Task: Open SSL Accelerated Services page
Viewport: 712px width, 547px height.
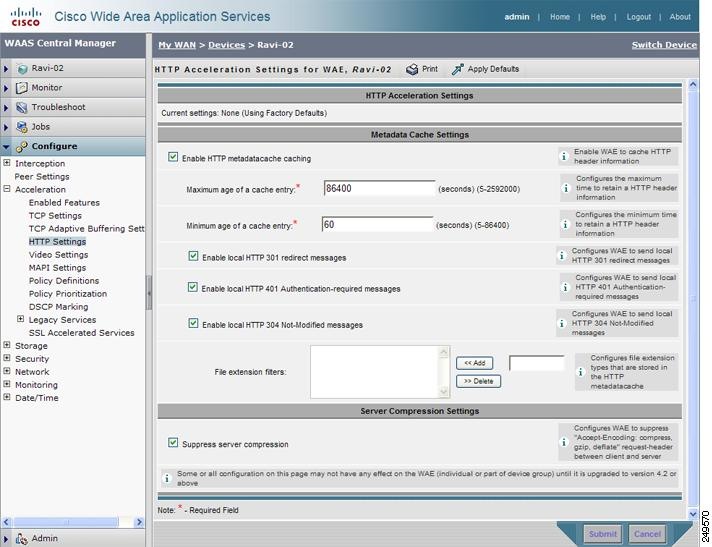Action: [x=82, y=333]
